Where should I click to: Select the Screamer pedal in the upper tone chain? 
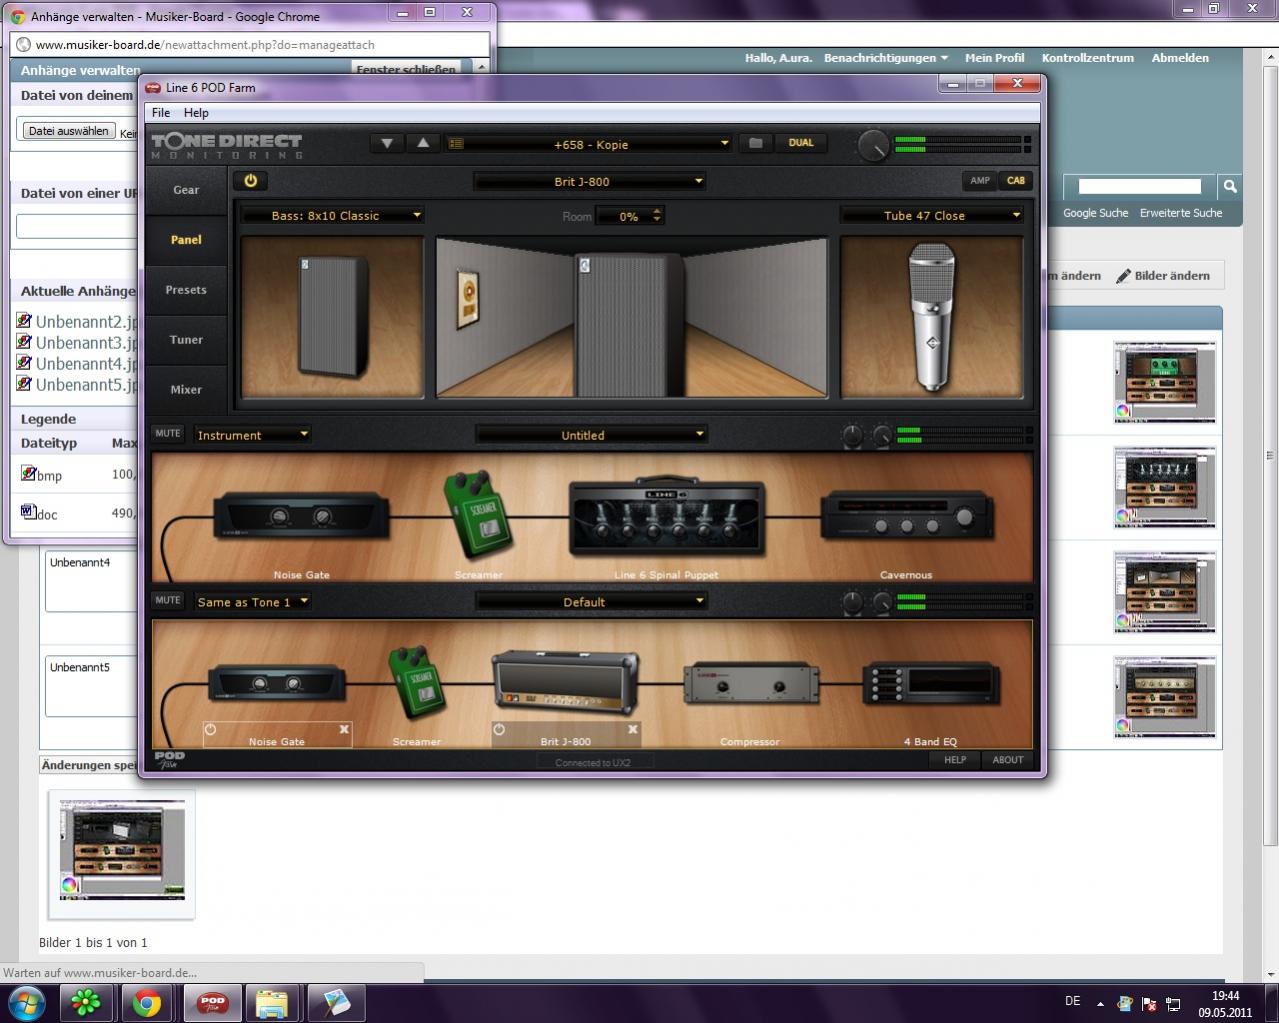pos(478,514)
